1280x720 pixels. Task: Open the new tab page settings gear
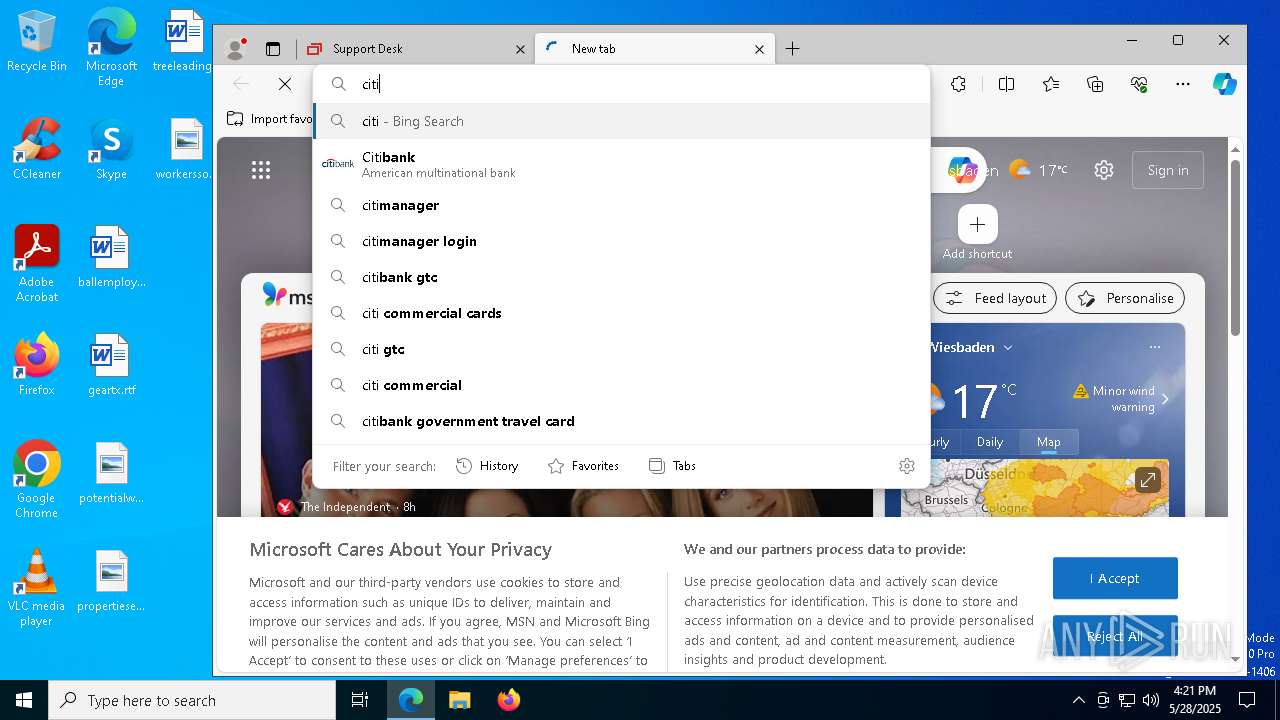(x=1104, y=170)
